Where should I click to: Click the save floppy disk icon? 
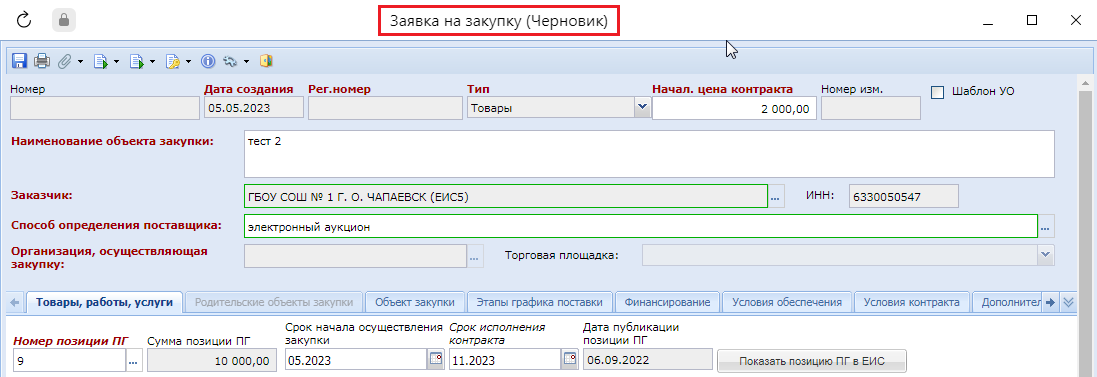click(x=20, y=62)
